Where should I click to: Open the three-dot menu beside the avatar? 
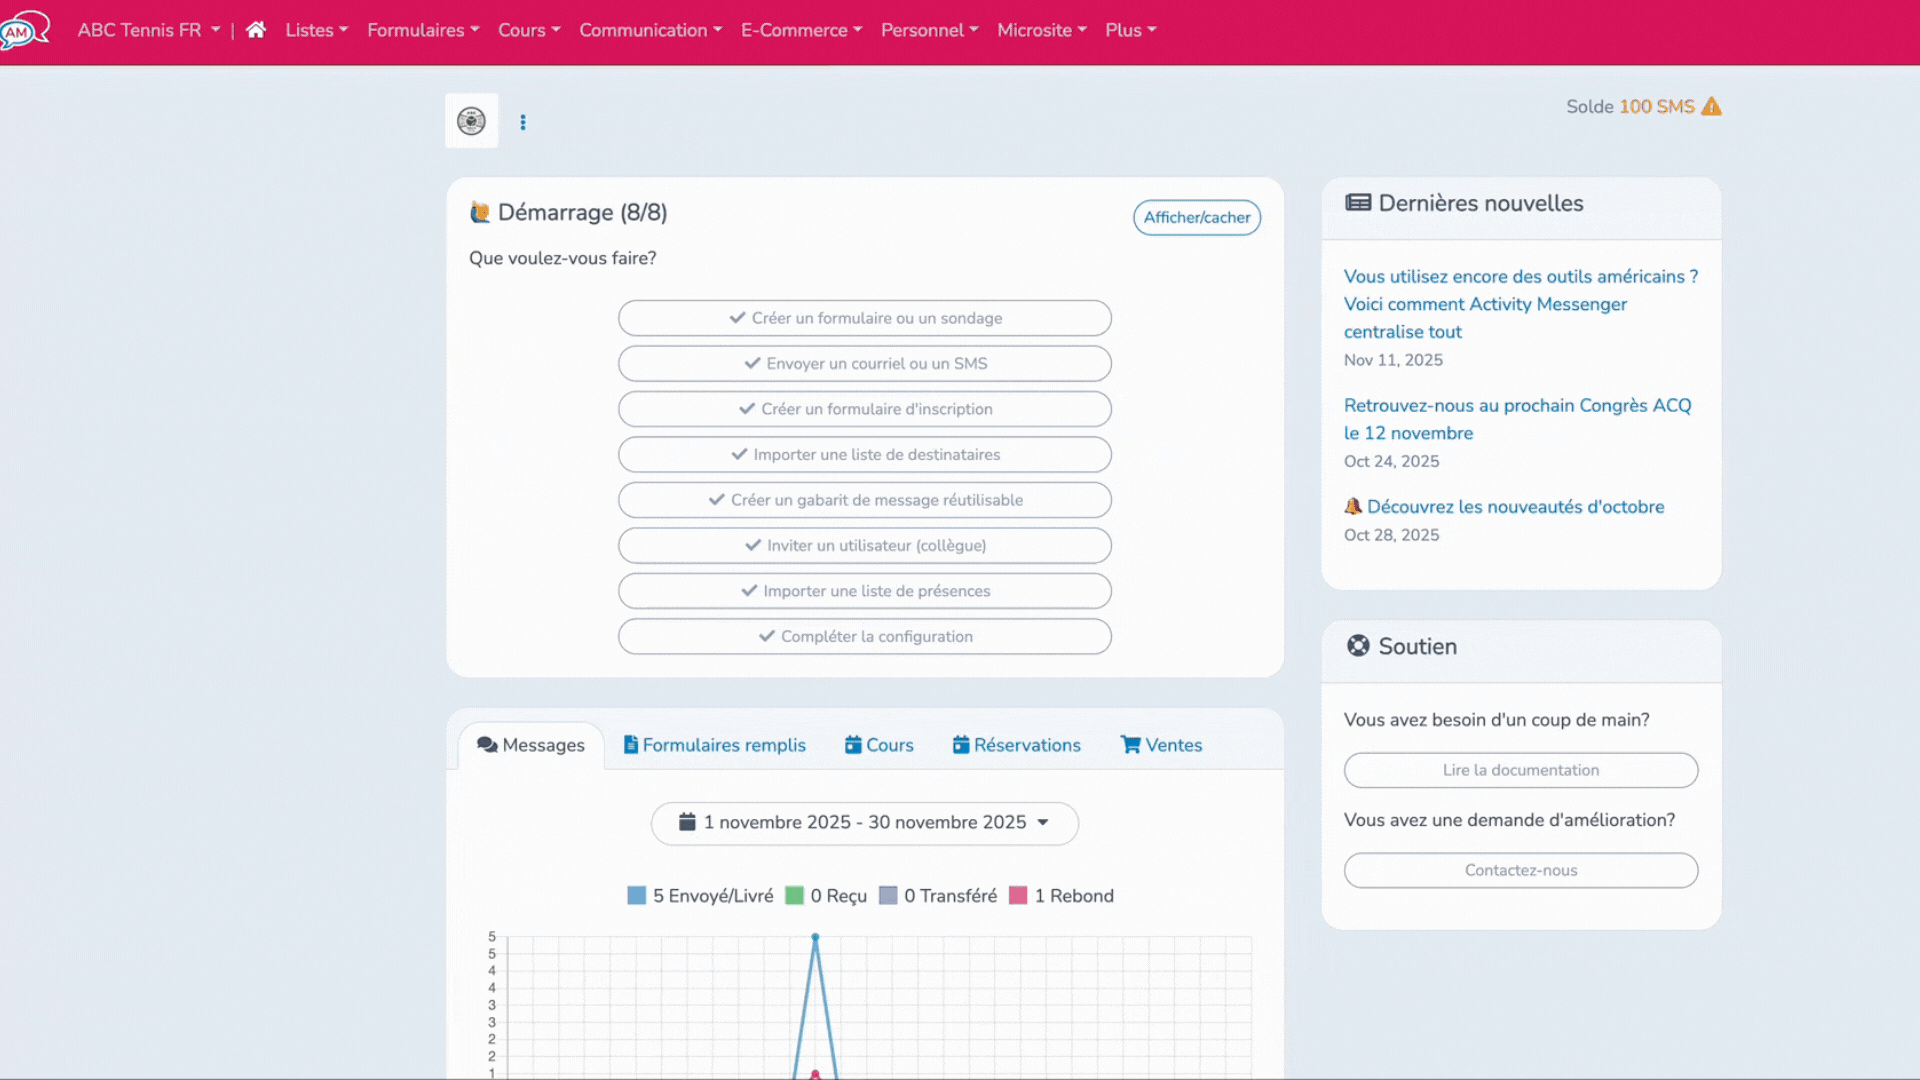click(523, 121)
